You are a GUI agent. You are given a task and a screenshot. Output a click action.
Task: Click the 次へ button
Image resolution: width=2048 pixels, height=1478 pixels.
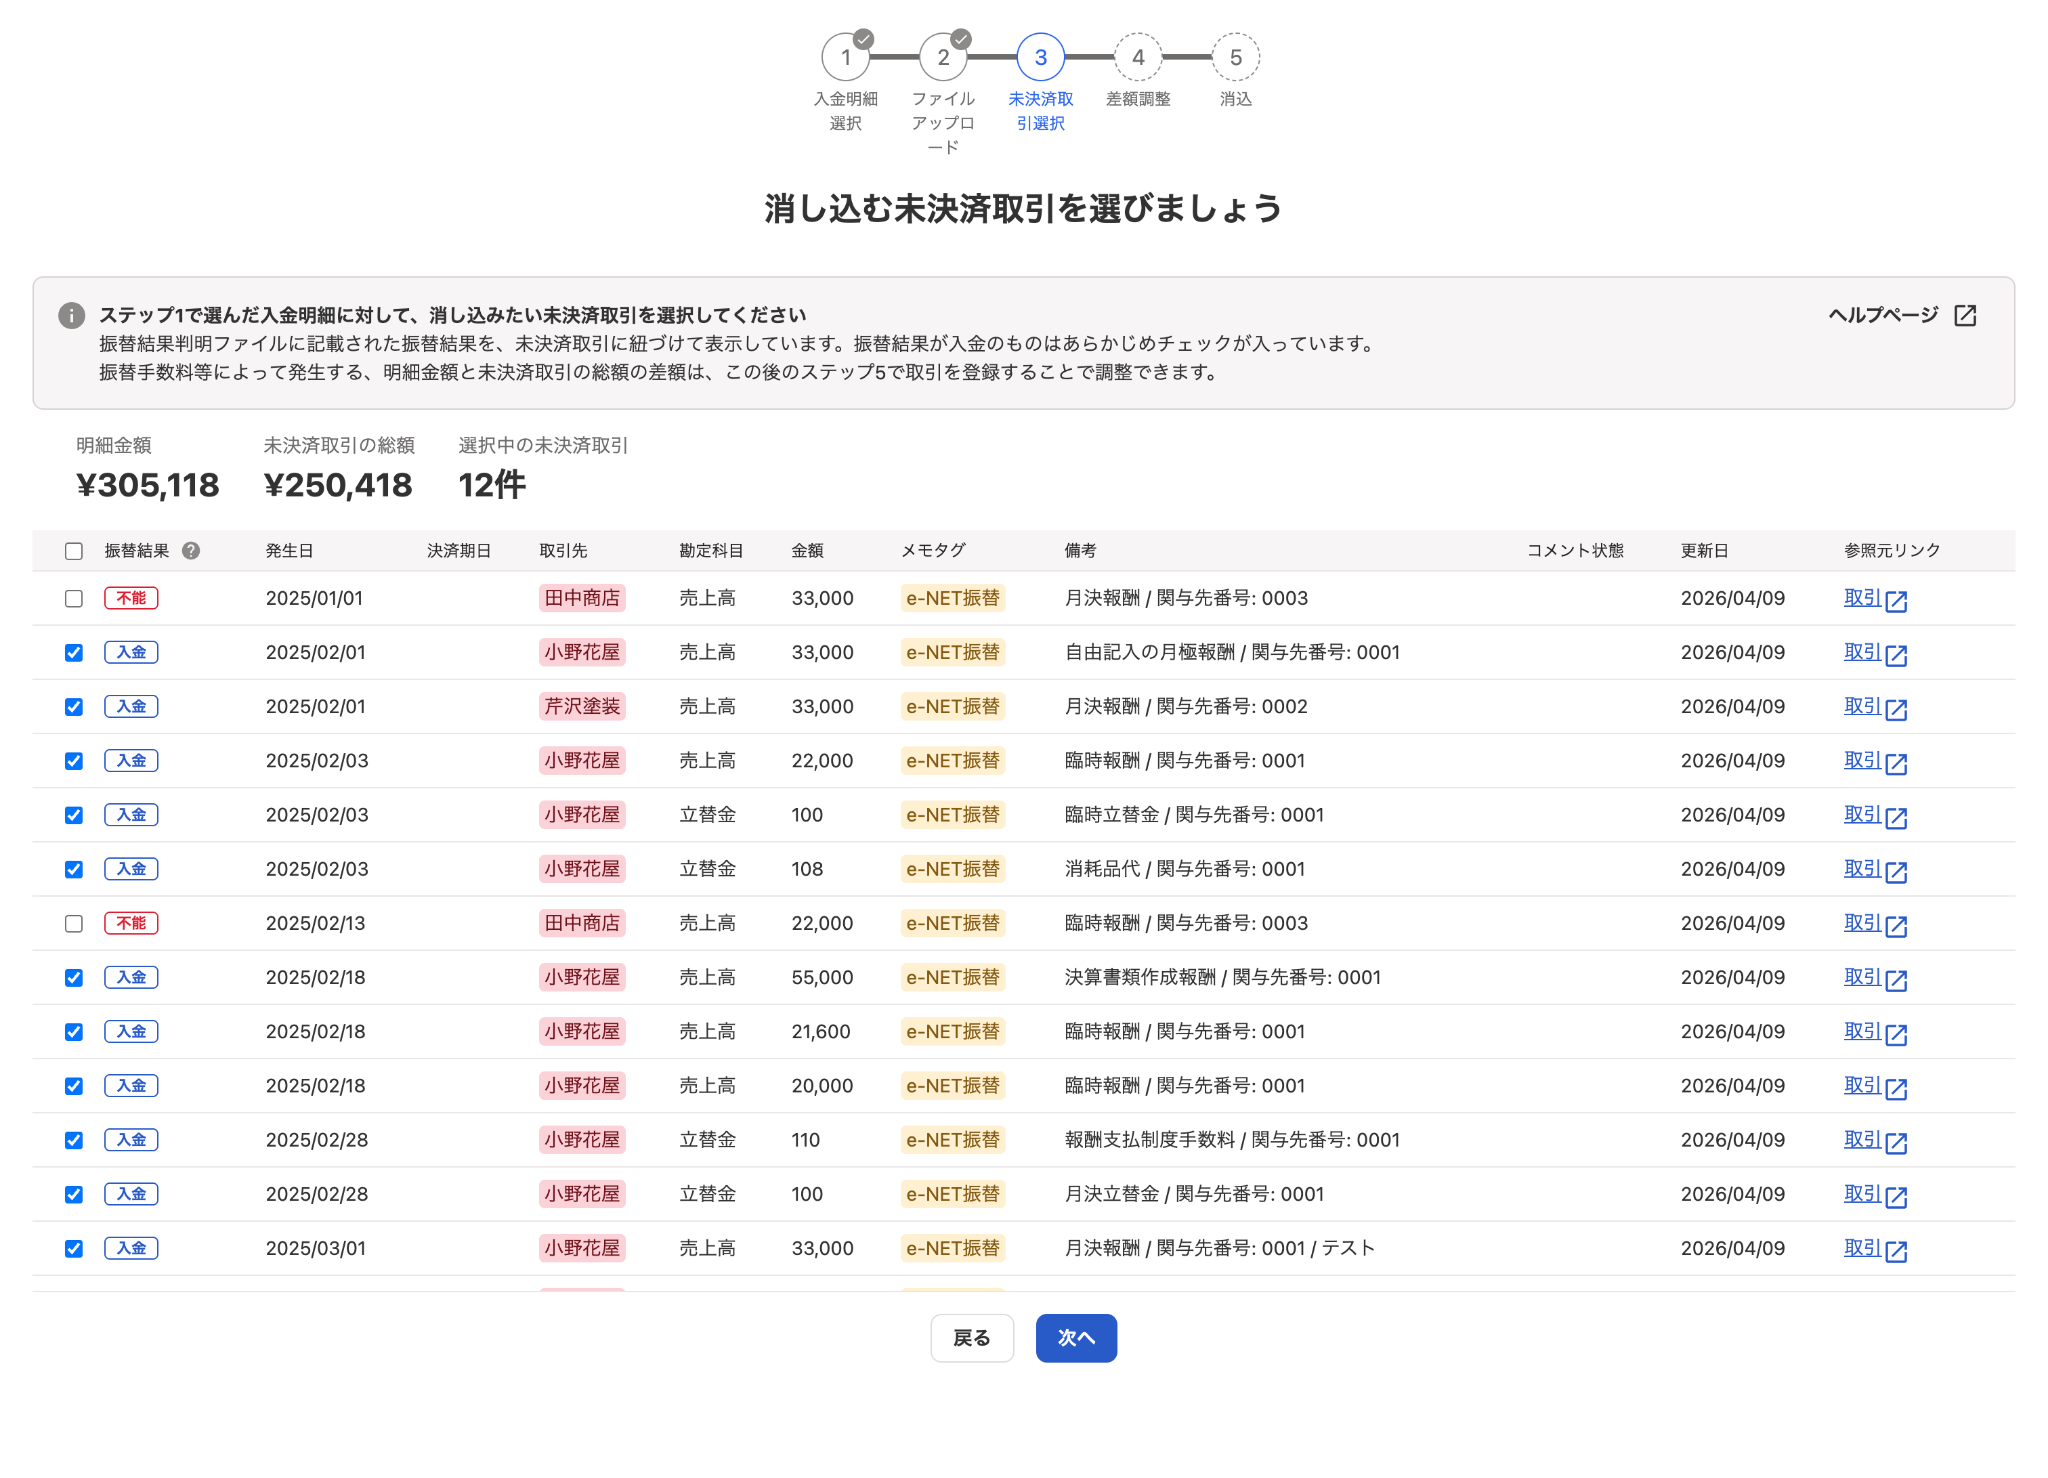[x=1076, y=1338]
